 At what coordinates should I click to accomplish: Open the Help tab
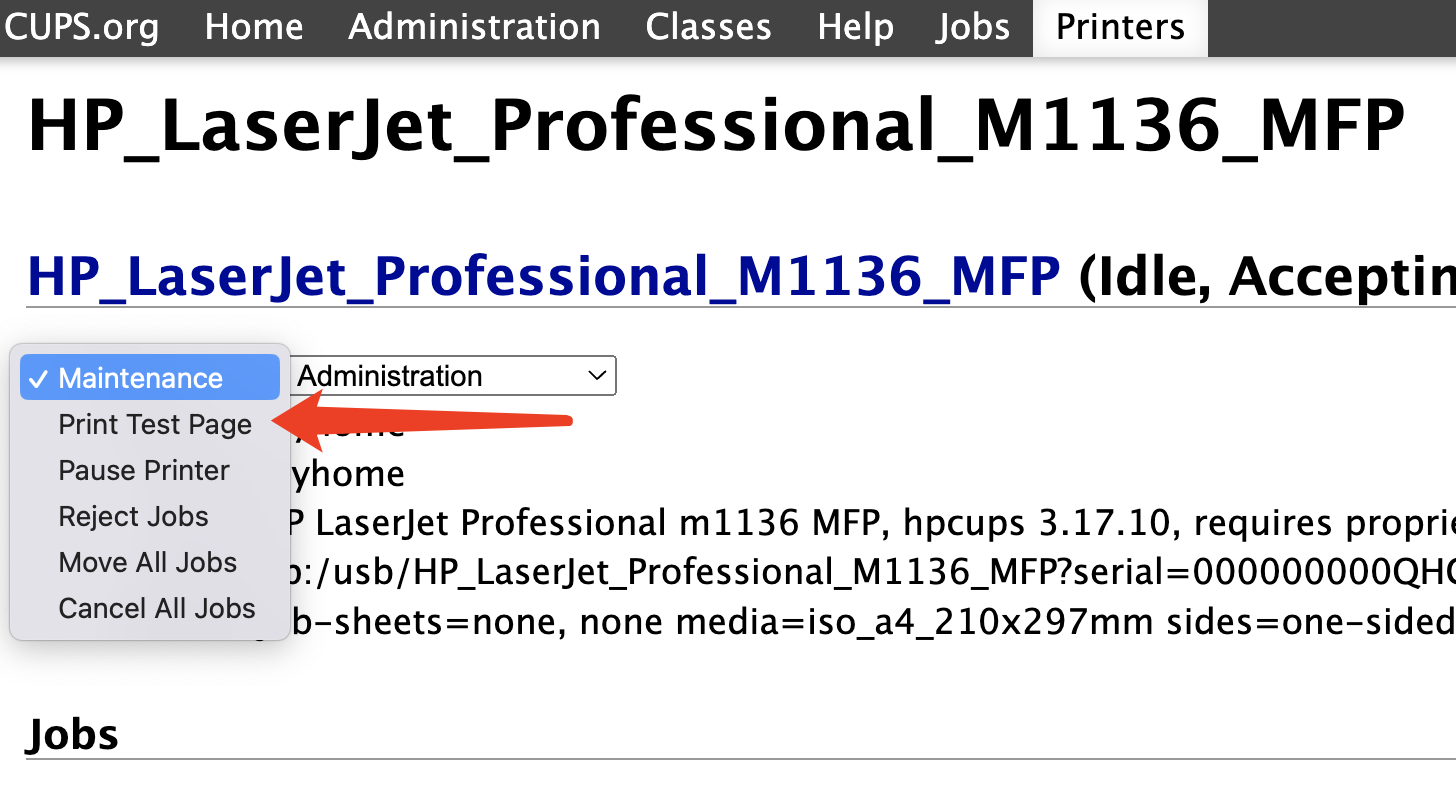click(854, 27)
